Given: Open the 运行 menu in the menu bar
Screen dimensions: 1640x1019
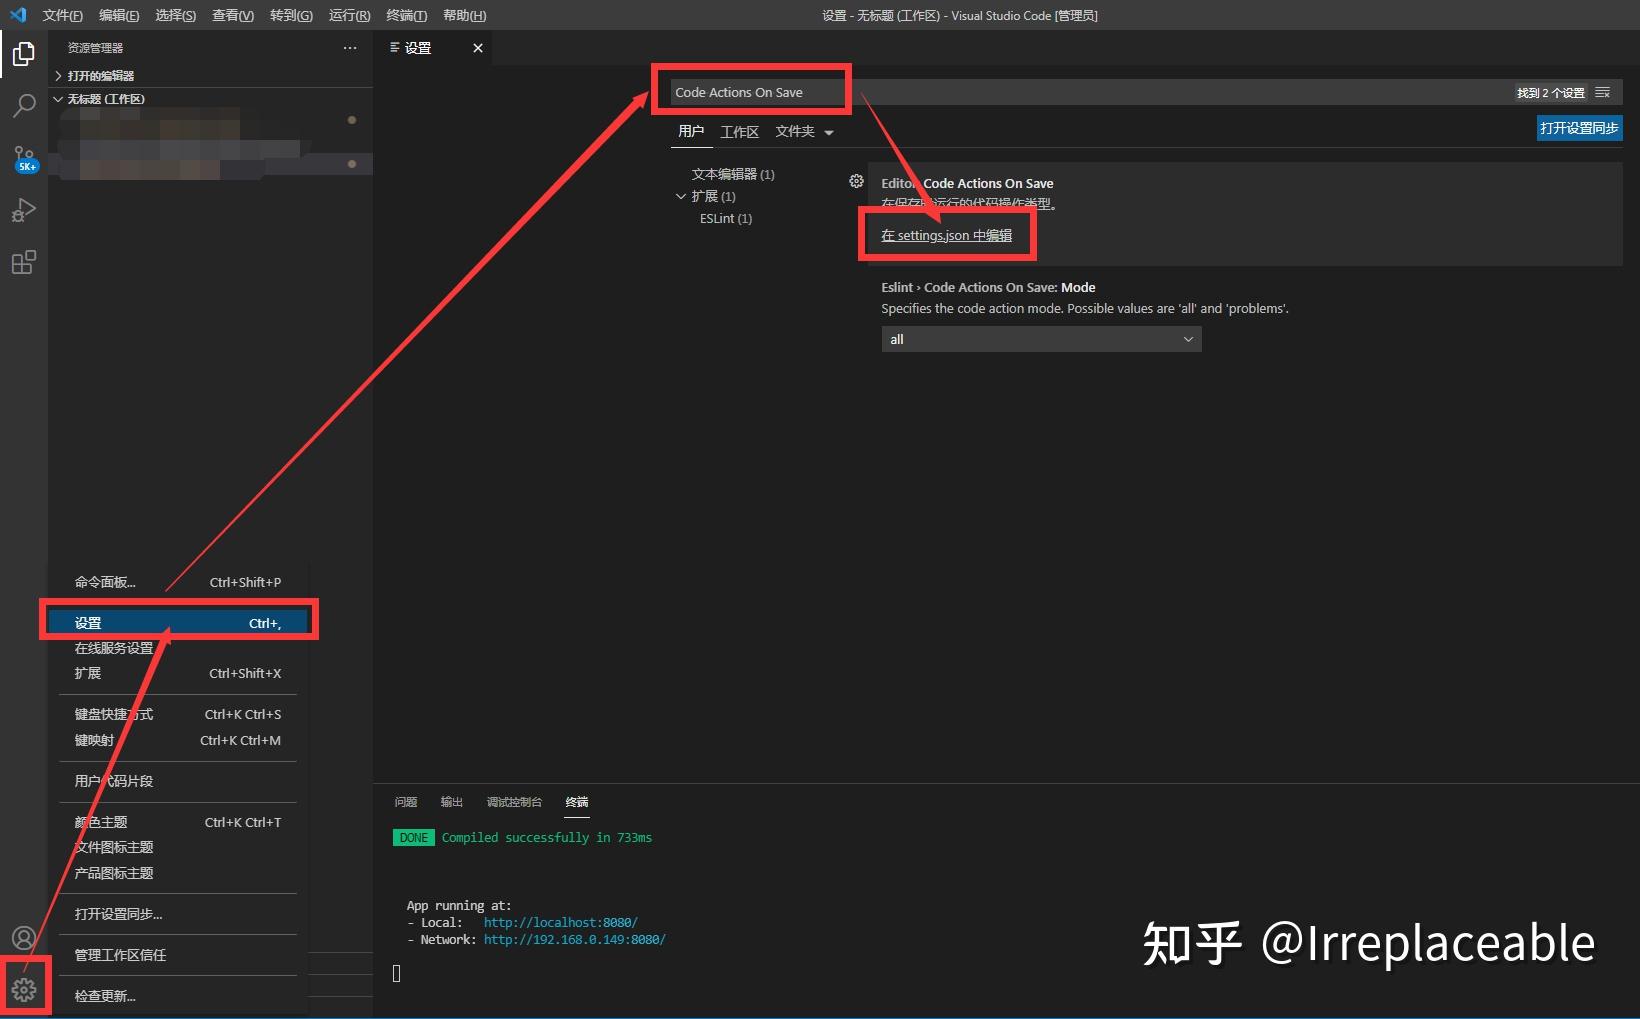Looking at the screenshot, I should [348, 15].
